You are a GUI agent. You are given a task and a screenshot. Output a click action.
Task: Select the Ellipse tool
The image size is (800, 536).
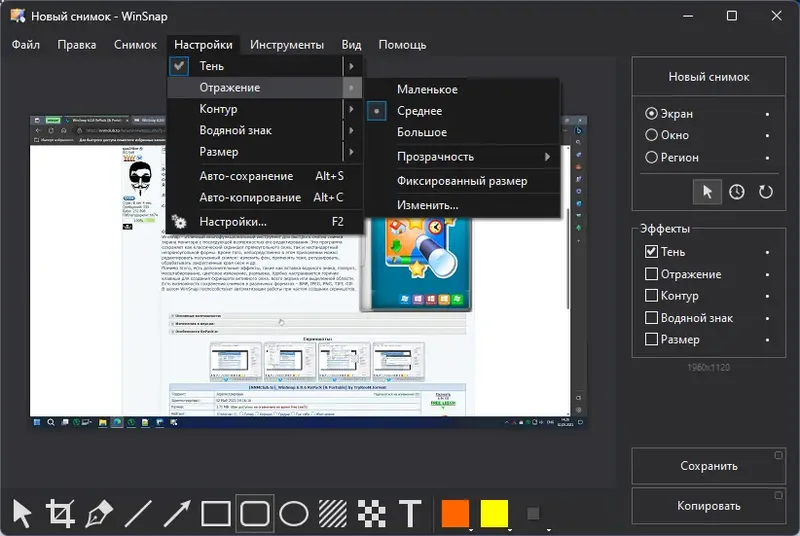point(294,513)
